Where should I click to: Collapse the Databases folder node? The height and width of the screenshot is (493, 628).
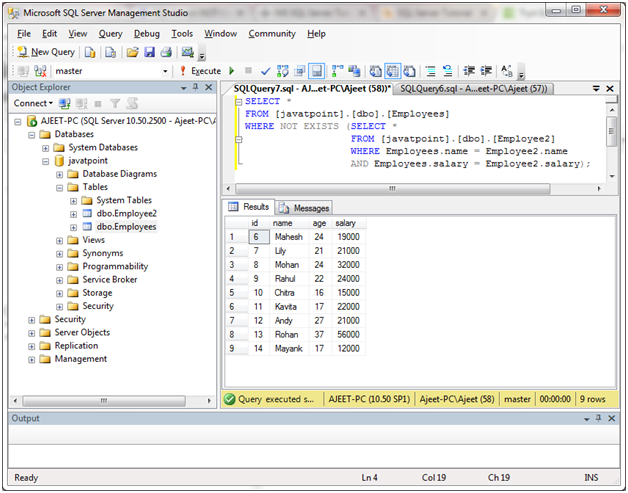(32, 135)
